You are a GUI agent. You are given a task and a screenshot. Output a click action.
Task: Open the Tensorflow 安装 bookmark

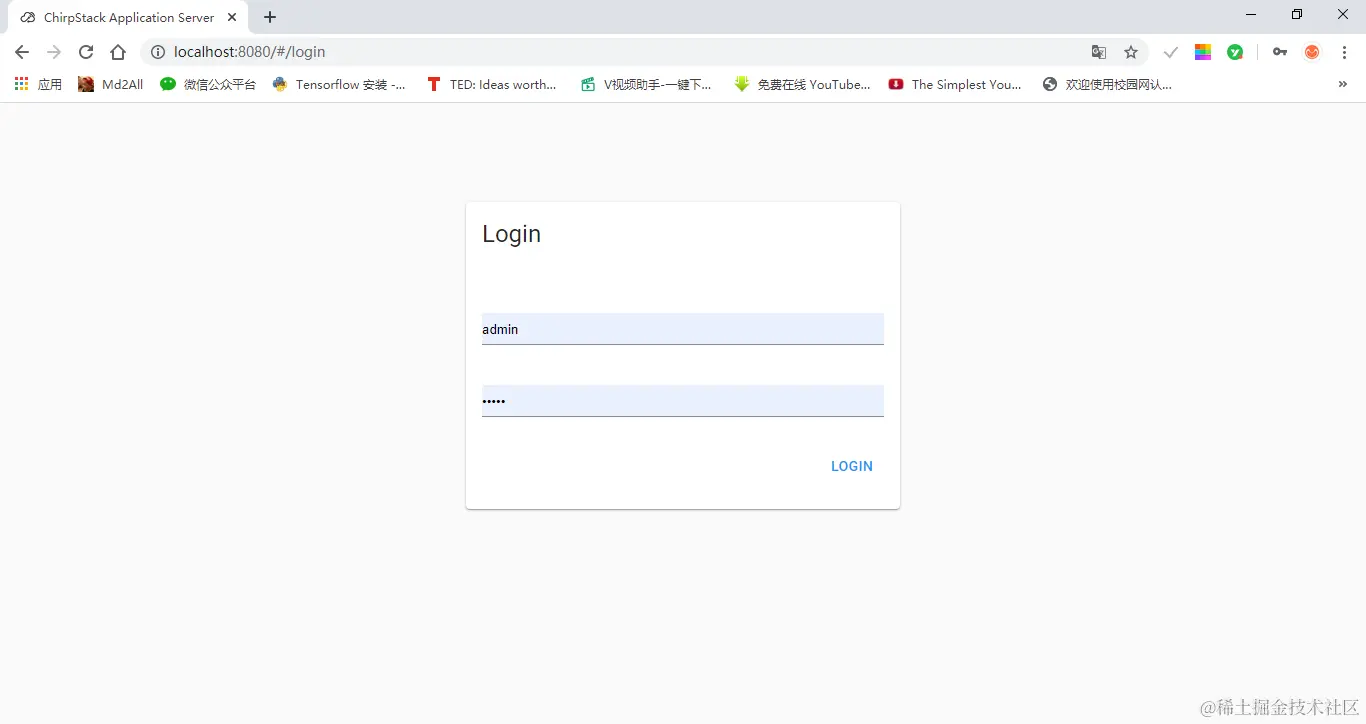(x=339, y=85)
